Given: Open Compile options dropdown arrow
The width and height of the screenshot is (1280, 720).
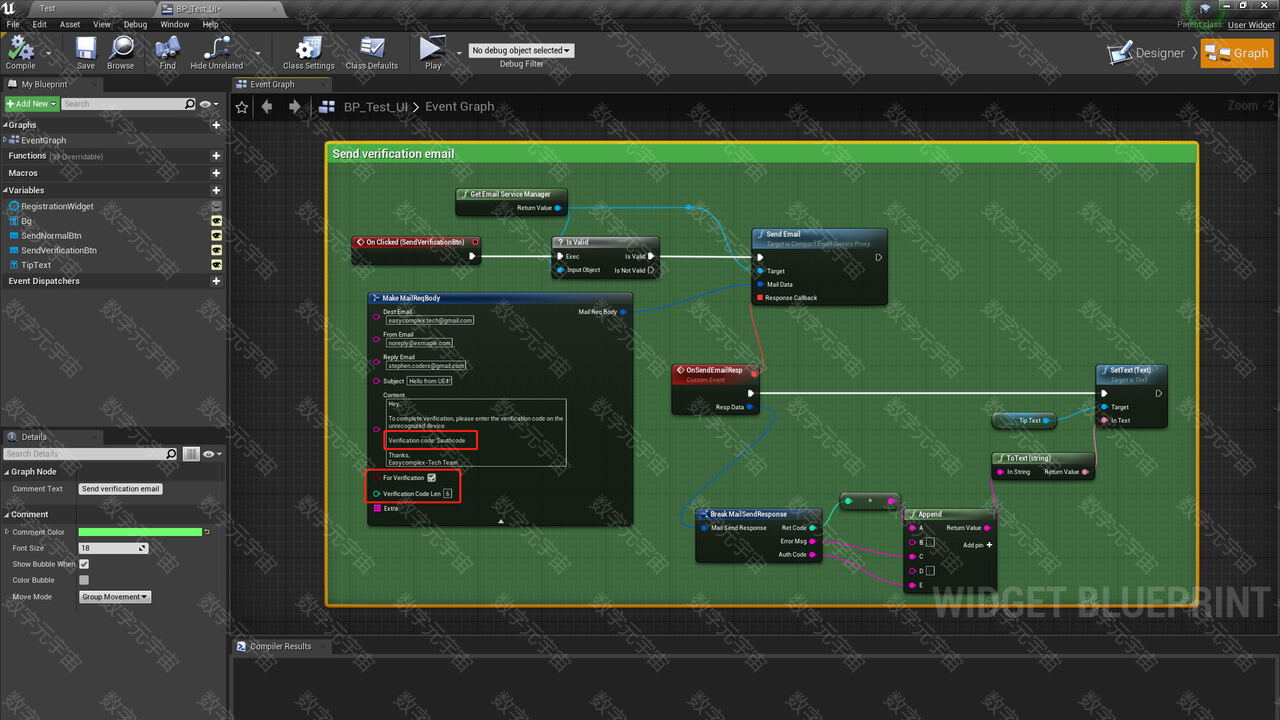Looking at the screenshot, I should click(48, 53).
